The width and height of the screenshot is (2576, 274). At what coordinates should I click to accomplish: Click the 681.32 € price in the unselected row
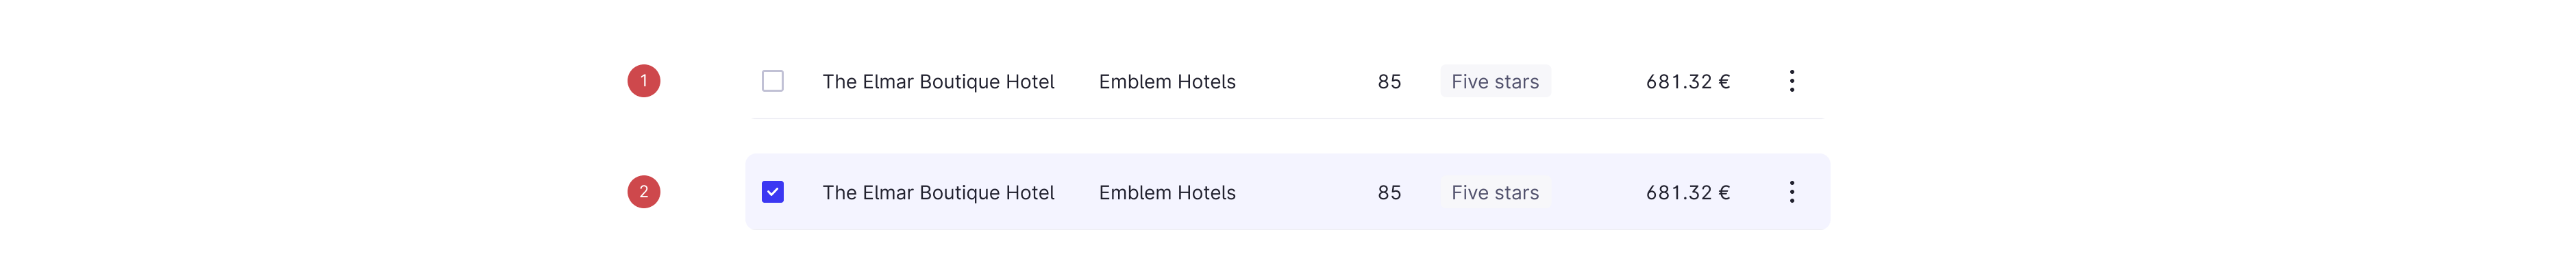click(x=1687, y=82)
